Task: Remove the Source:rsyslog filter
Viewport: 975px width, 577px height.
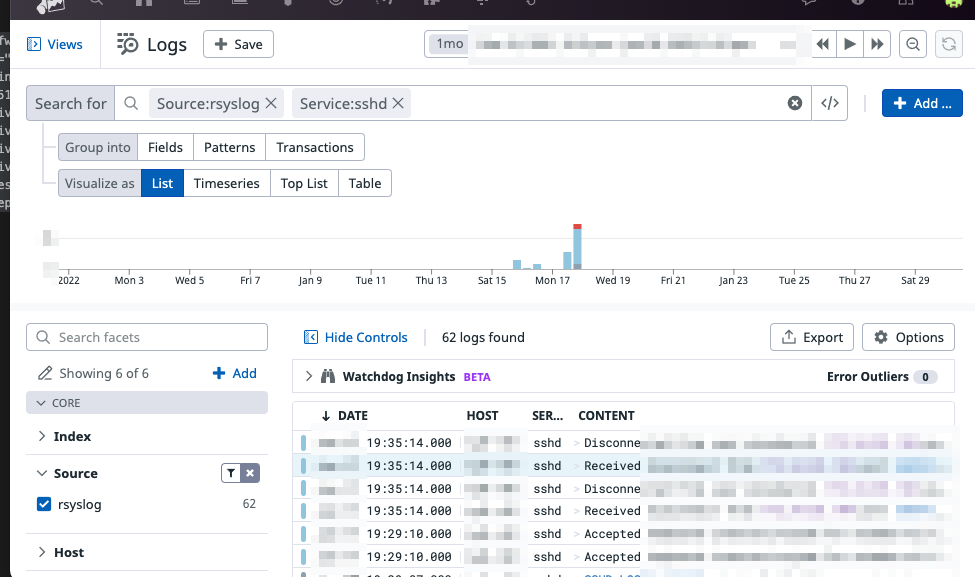Action: coord(271,103)
